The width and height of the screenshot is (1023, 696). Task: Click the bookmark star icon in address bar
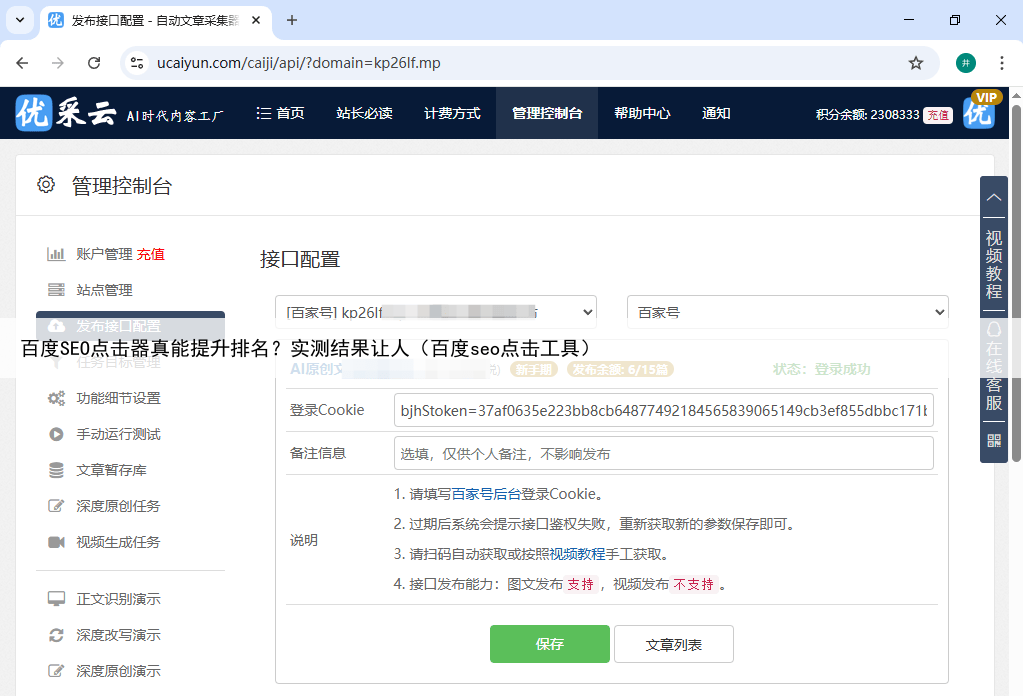click(x=915, y=63)
